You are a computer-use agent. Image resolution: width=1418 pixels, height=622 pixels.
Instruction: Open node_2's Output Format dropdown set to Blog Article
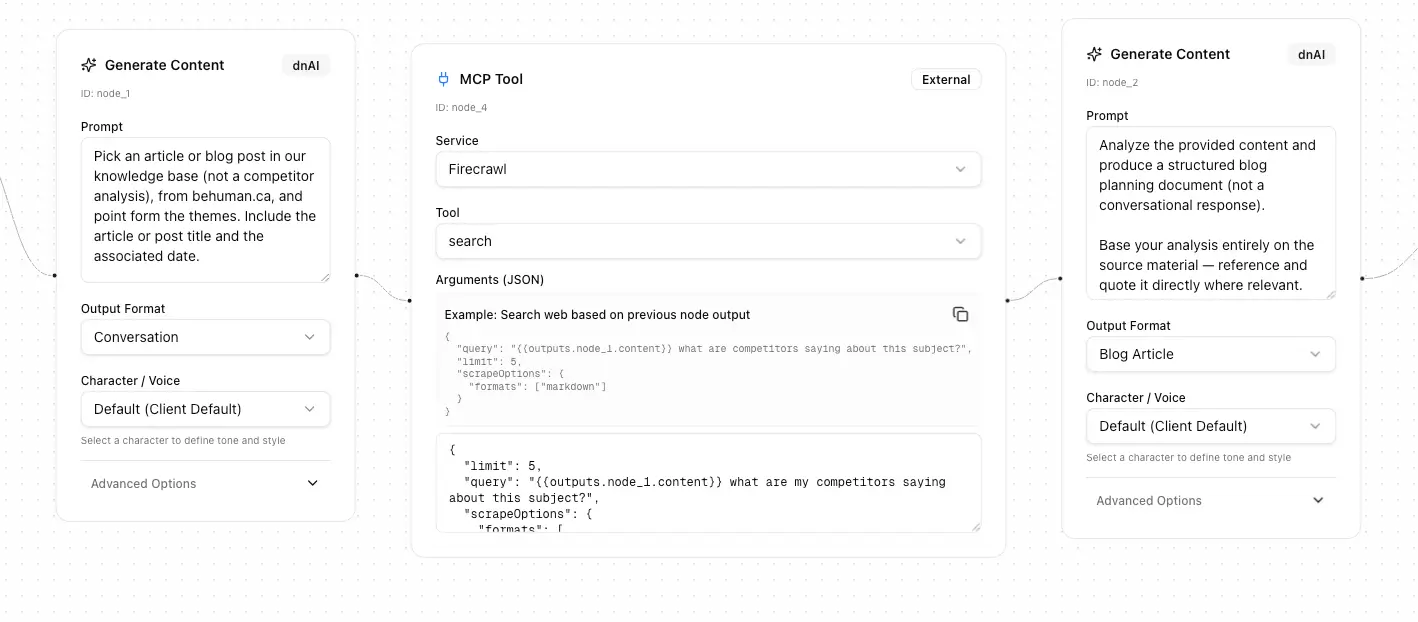pos(1210,354)
